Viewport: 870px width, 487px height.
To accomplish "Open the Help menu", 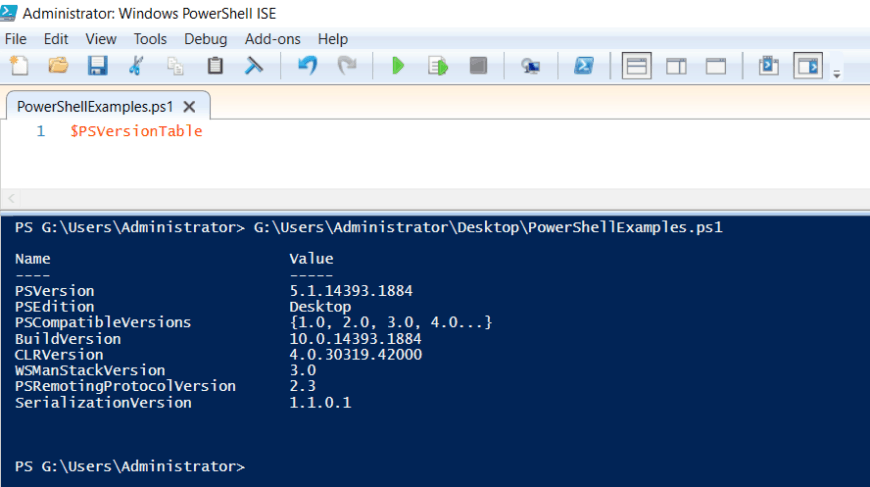I will (x=333, y=39).
